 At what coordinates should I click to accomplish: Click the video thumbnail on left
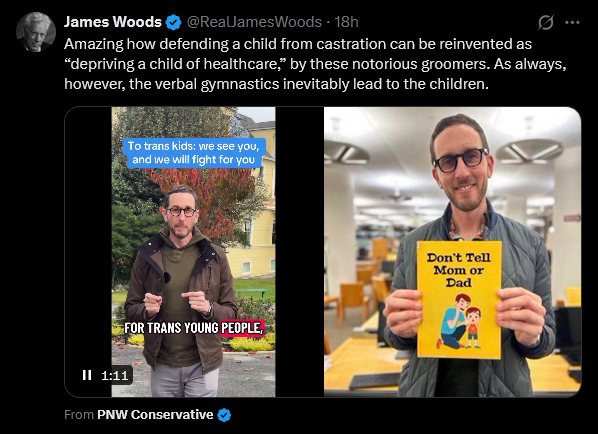(x=193, y=252)
